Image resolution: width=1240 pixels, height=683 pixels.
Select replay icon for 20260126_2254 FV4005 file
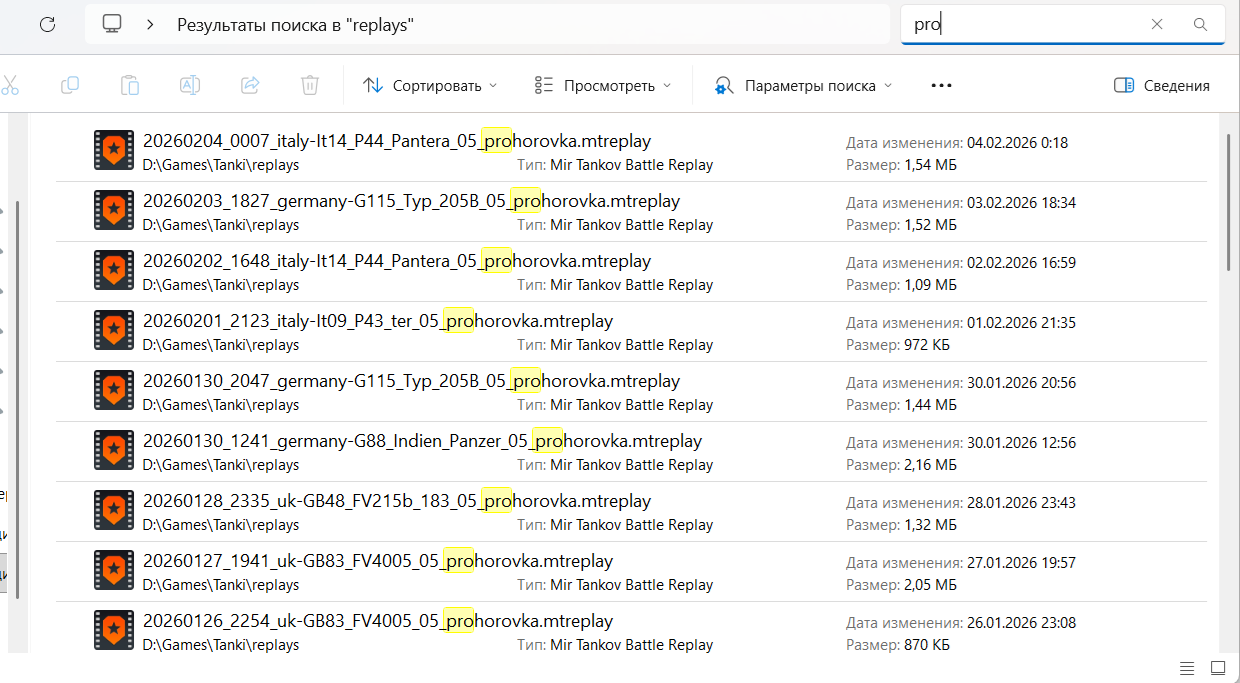(x=114, y=630)
